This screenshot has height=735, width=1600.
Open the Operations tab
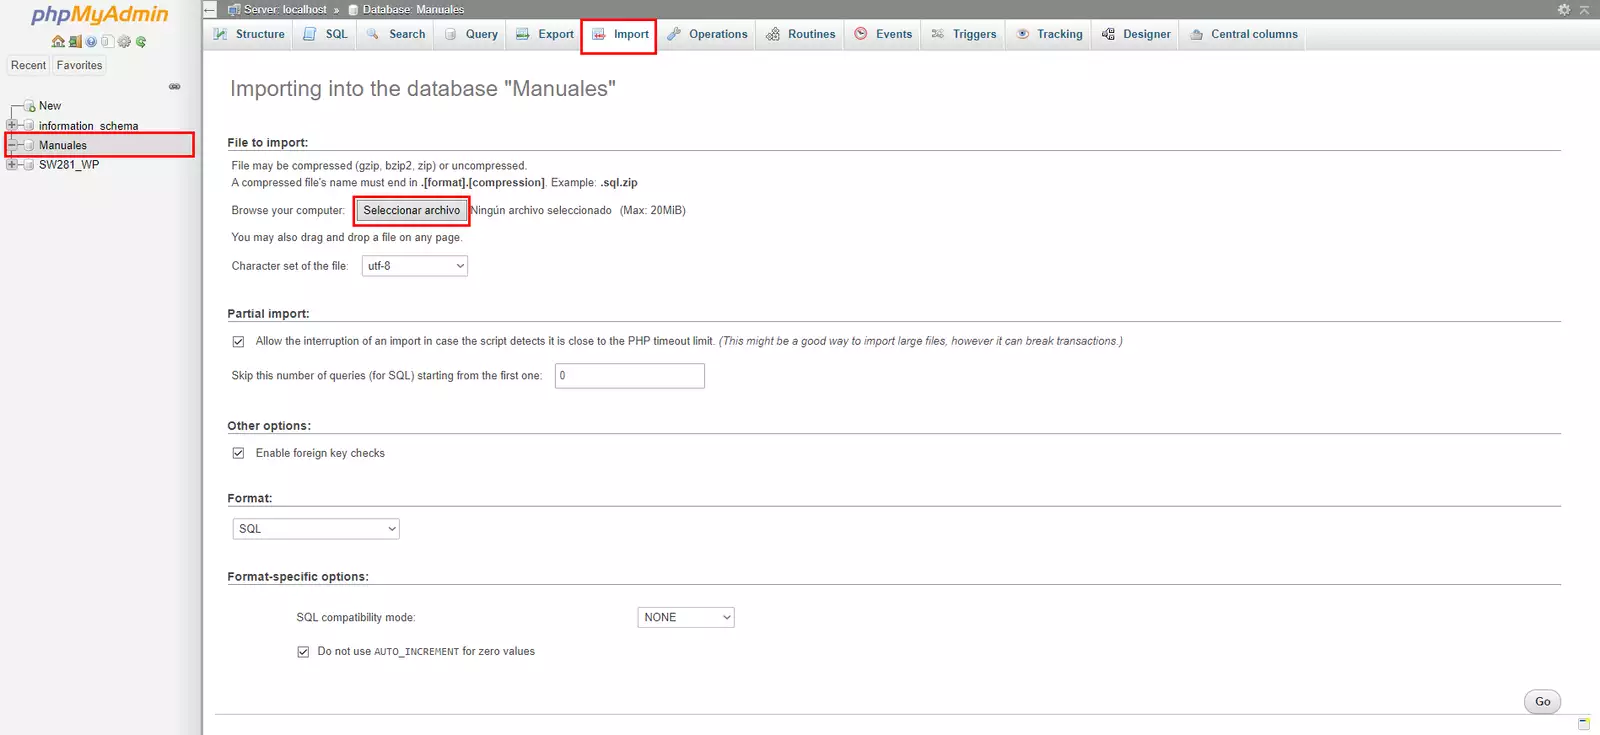708,34
